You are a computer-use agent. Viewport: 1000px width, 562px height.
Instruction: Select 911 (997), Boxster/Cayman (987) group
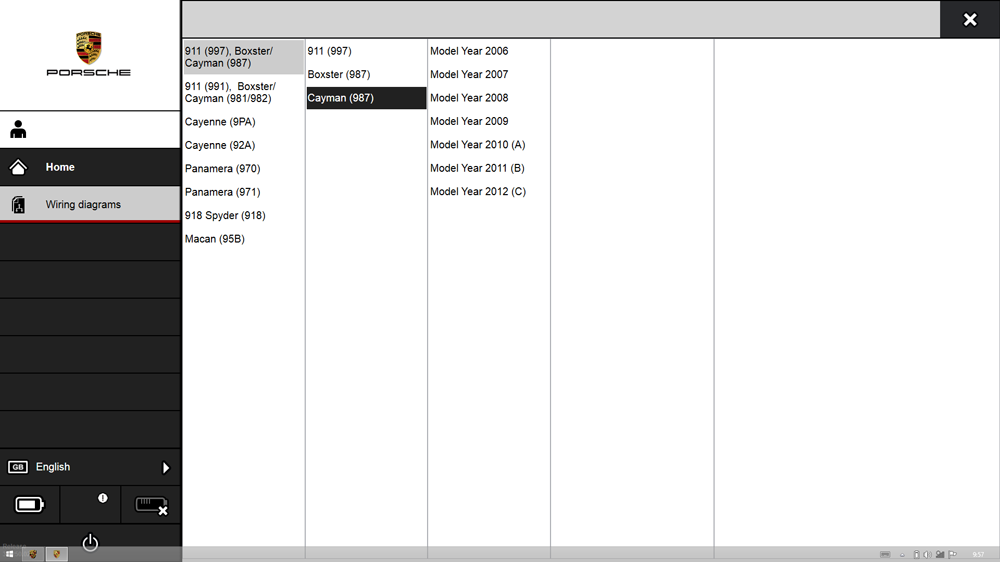click(244, 57)
